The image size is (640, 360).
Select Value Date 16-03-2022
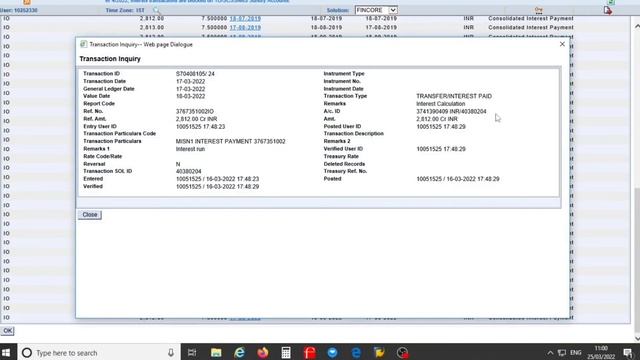click(x=190, y=96)
